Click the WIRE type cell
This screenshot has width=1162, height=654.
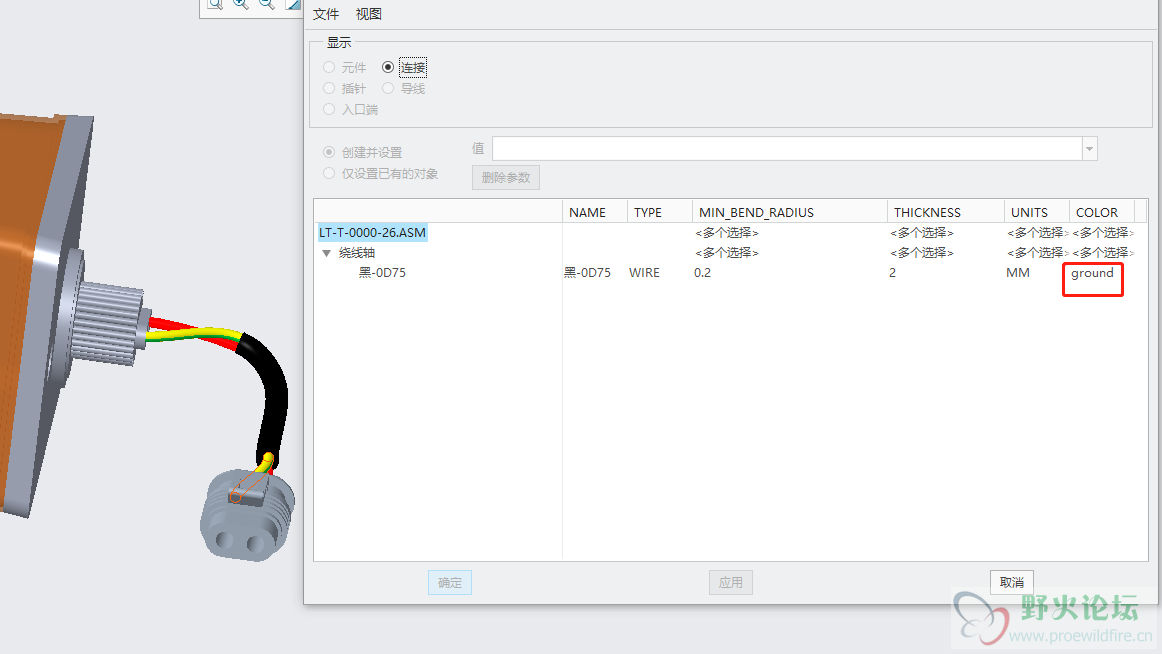pyautogui.click(x=644, y=273)
